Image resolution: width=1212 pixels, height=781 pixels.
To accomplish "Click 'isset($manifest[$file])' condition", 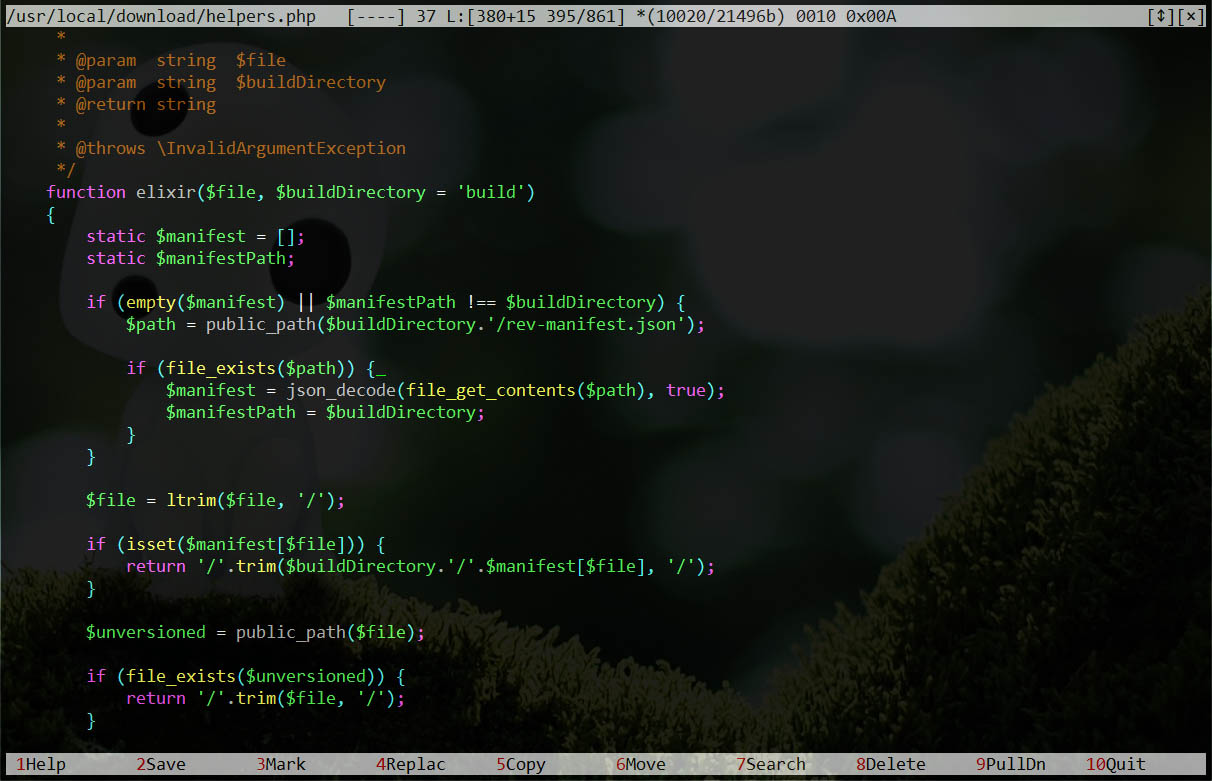I will coord(236,544).
